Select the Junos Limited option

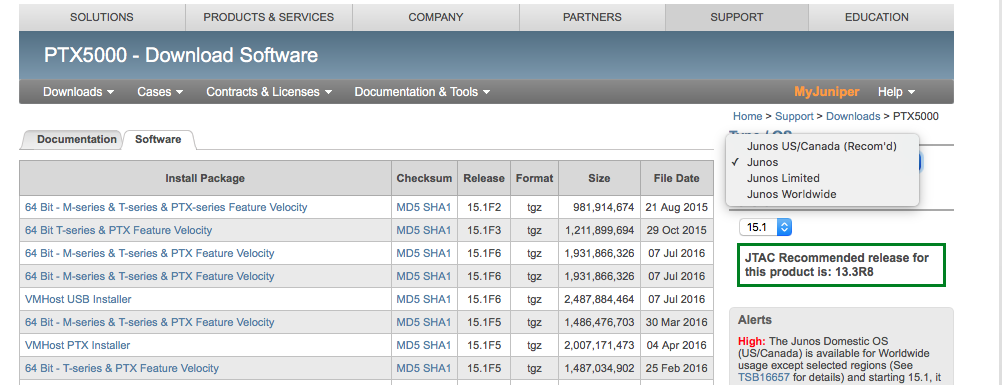click(822, 178)
